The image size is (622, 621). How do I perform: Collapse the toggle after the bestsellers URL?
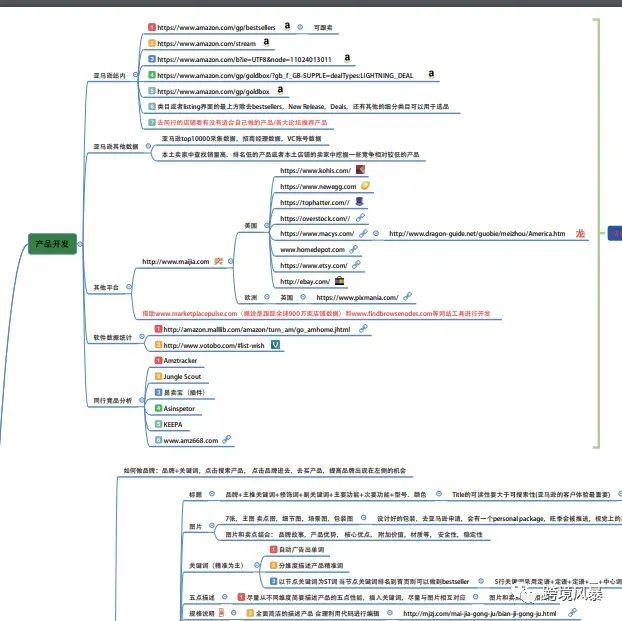click(300, 27)
